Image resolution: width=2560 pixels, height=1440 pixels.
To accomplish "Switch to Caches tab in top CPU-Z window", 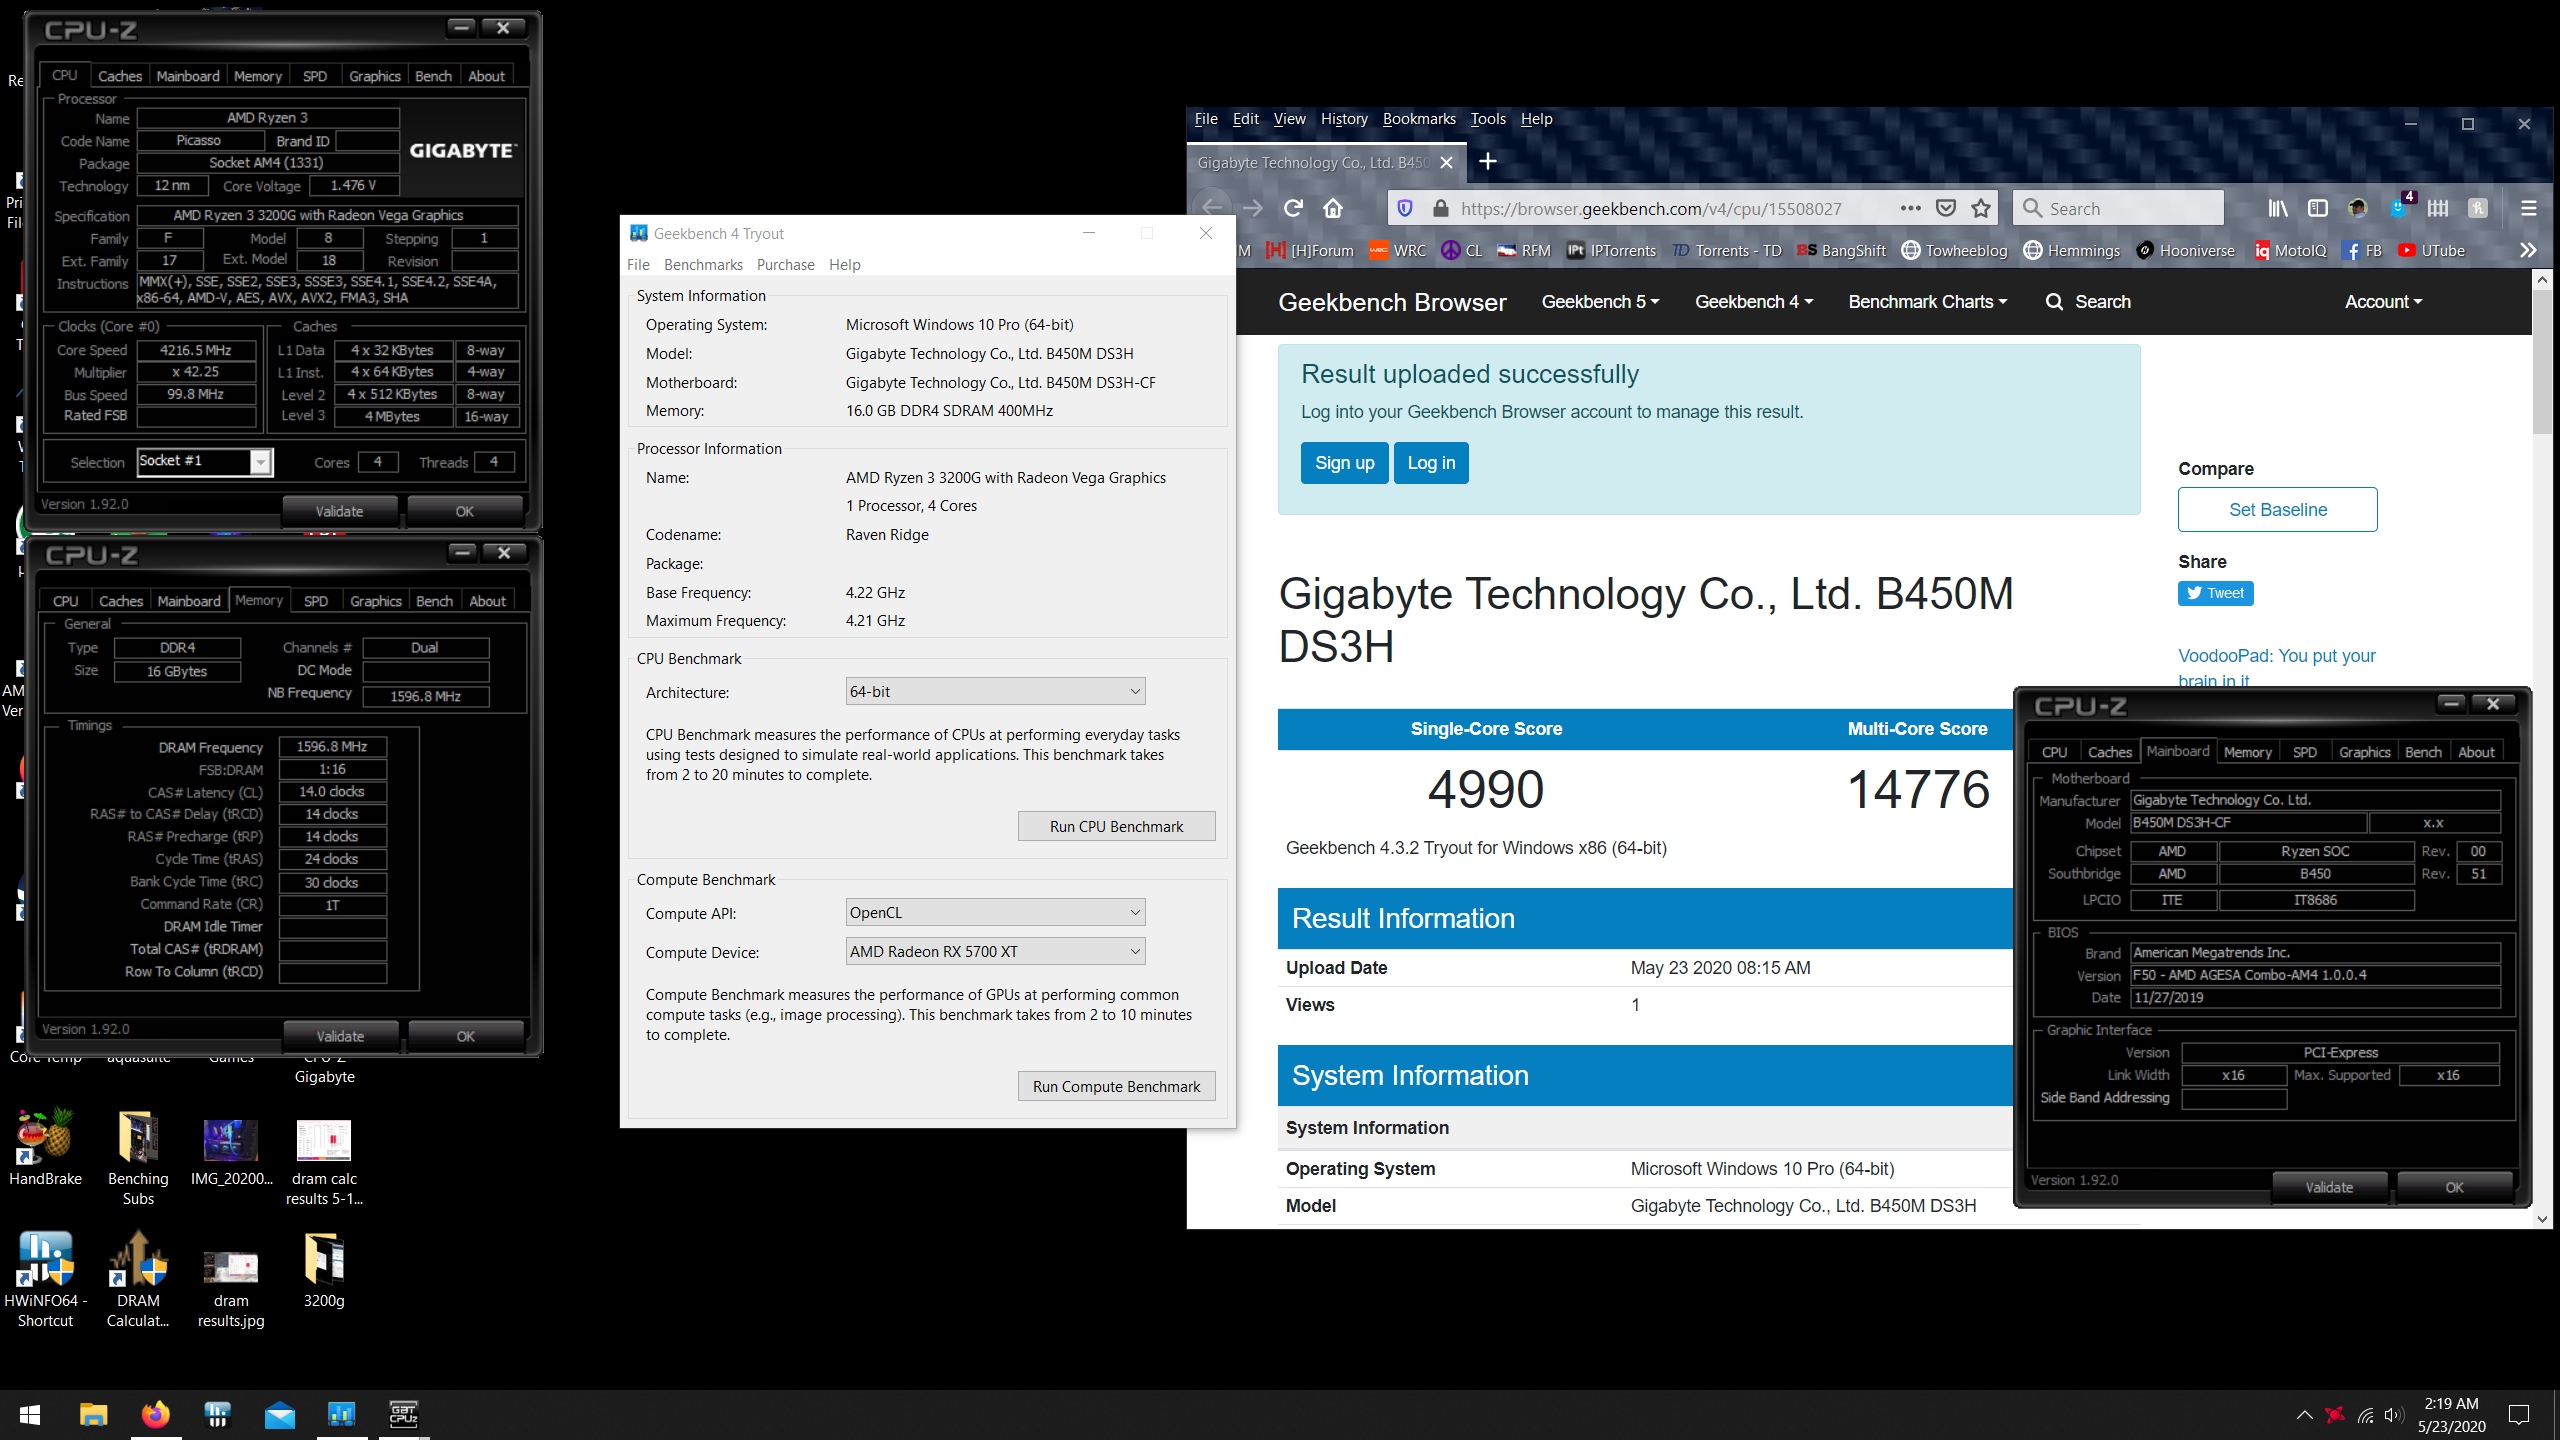I will pos(120,76).
